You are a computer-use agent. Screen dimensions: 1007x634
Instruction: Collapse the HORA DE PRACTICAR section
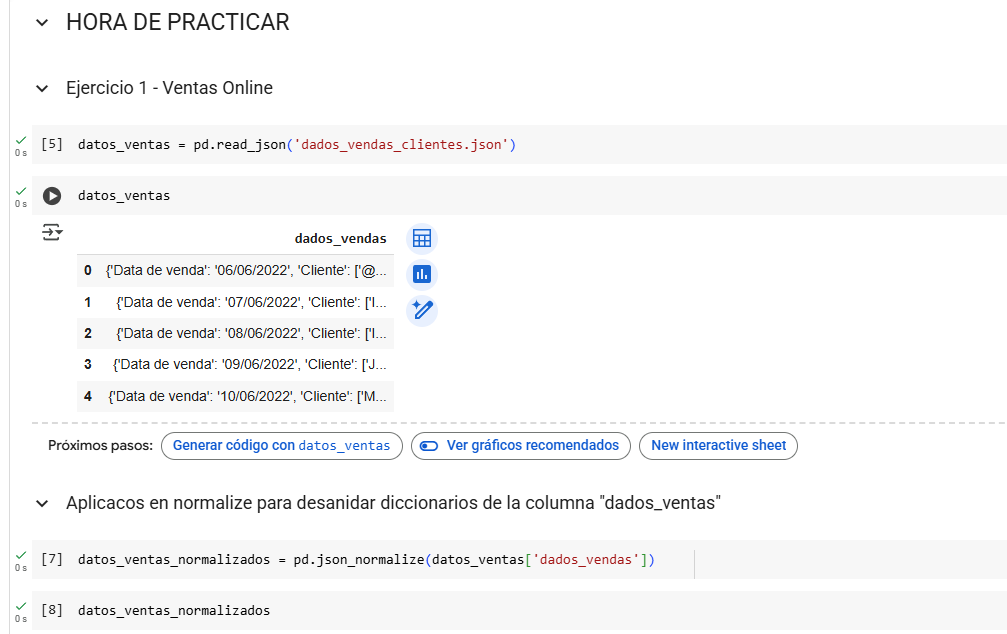click(42, 23)
